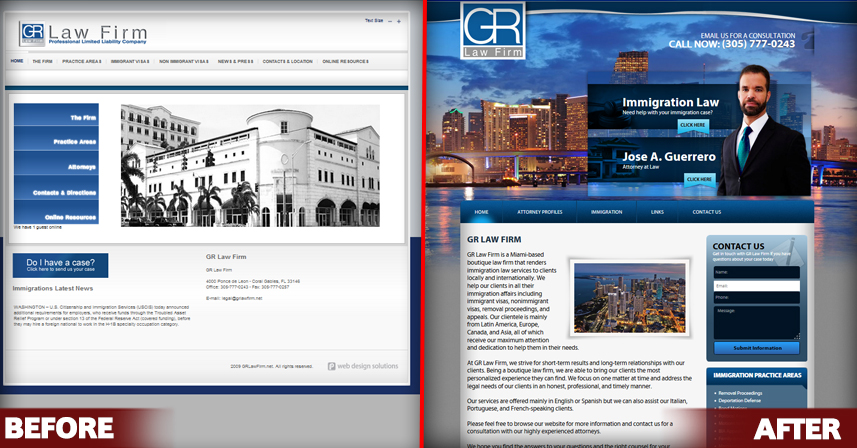Click the old site's GR logo
The height and width of the screenshot is (448, 857).
(x=33, y=34)
